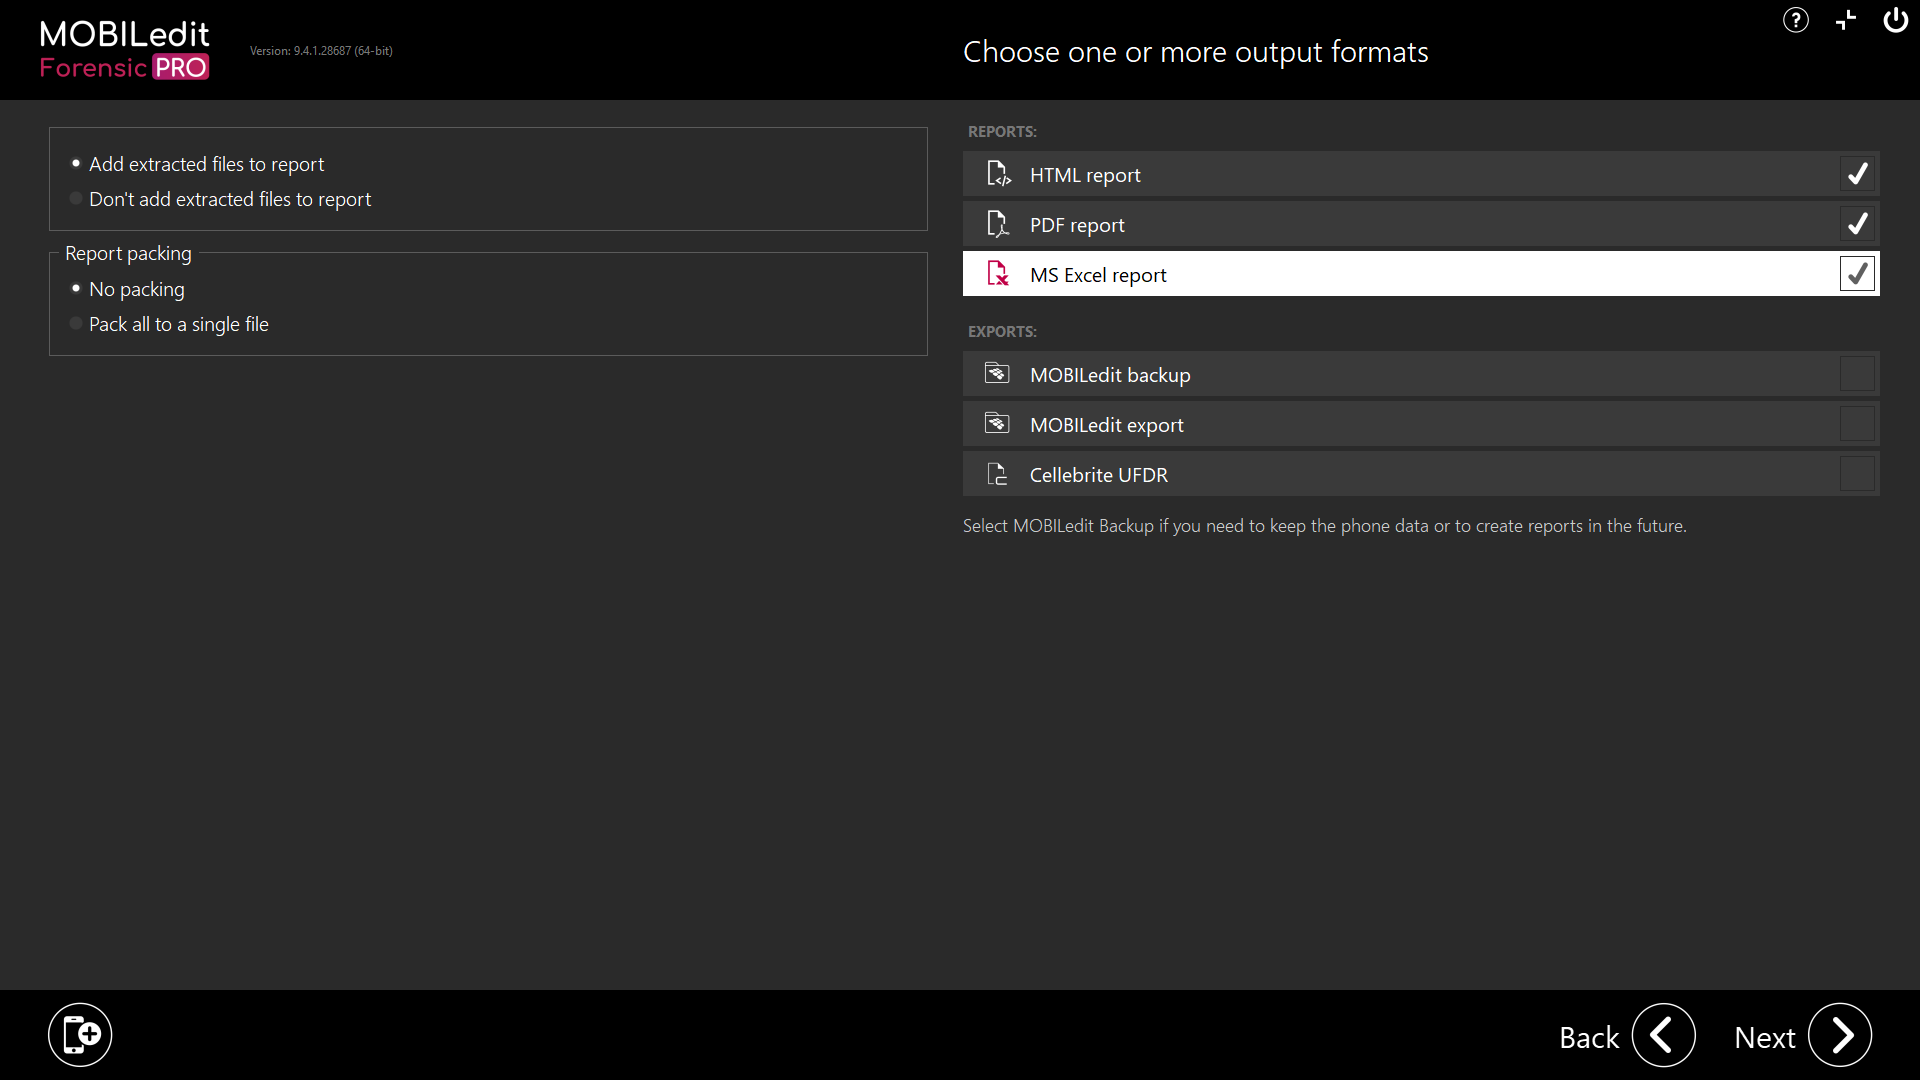Disable the PDF report checkmark
Viewport: 1920px width, 1080px height.
point(1857,224)
